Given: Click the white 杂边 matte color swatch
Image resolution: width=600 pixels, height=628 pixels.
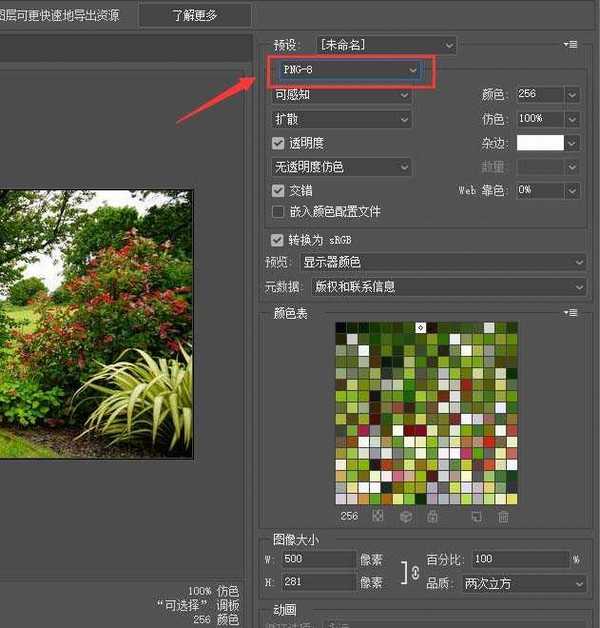Looking at the screenshot, I should pyautogui.click(x=539, y=143).
